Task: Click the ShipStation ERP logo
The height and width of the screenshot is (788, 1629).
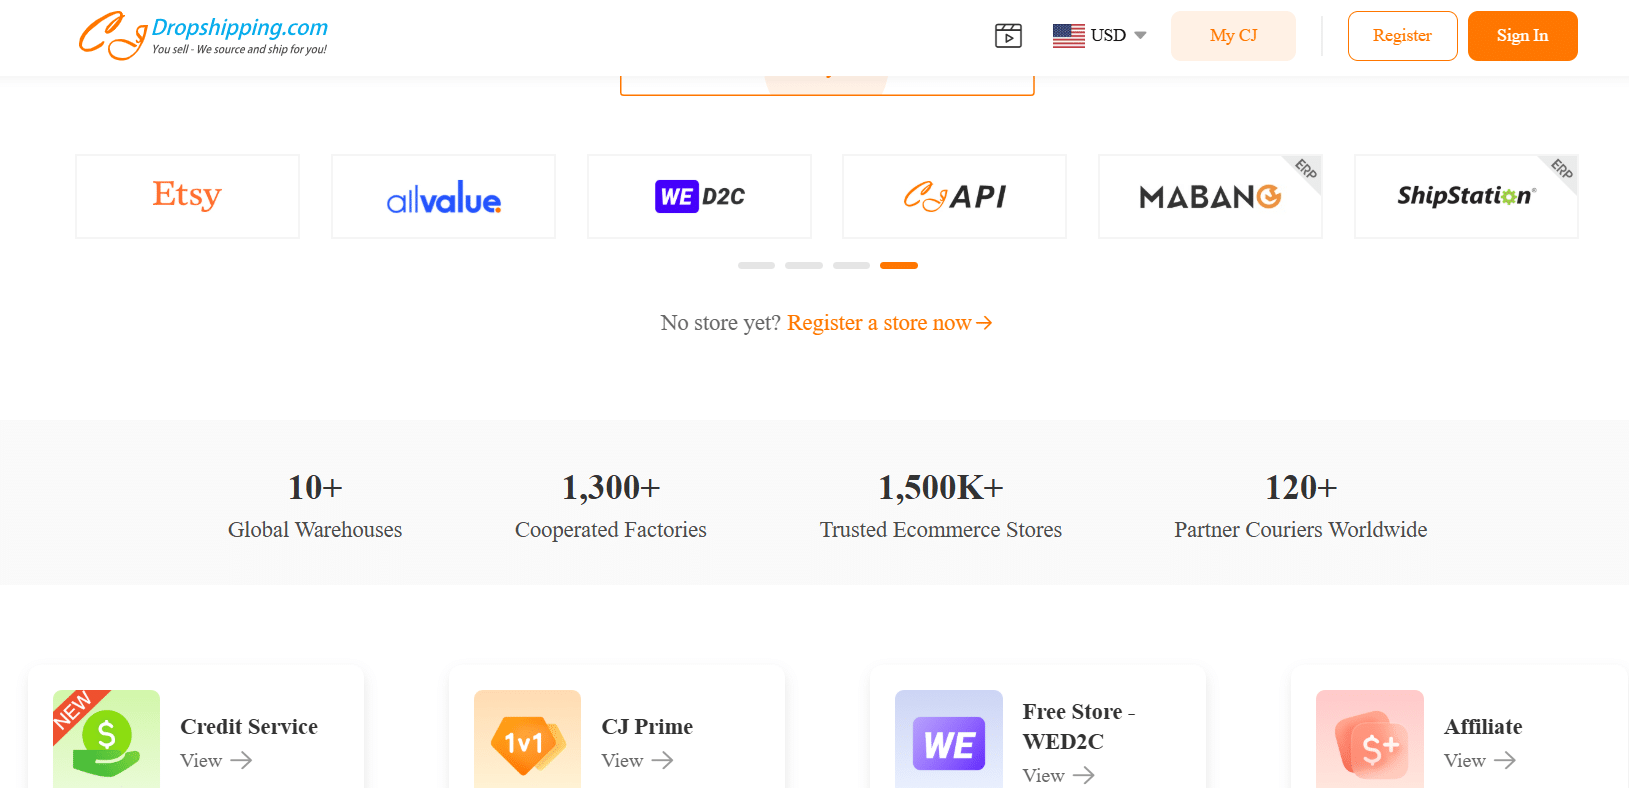Action: pos(1464,196)
